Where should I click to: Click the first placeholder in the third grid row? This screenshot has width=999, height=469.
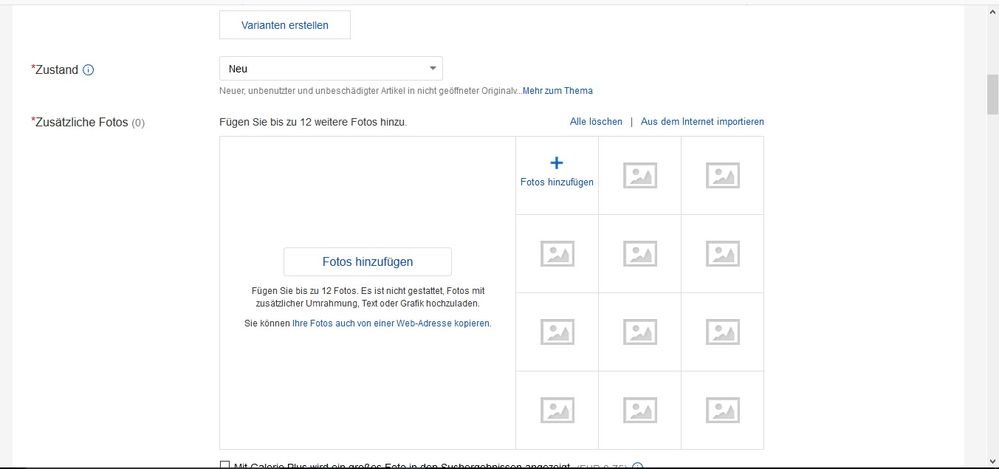tap(557, 331)
